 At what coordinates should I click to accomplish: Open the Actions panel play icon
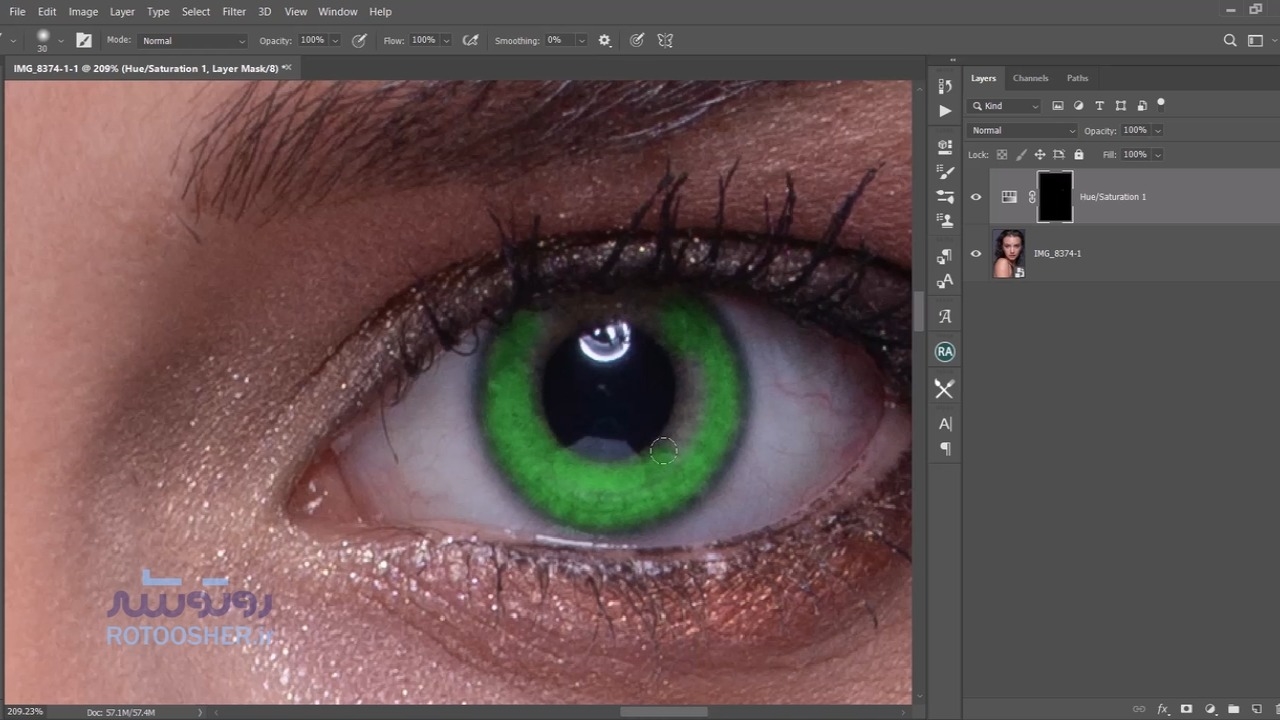[945, 111]
